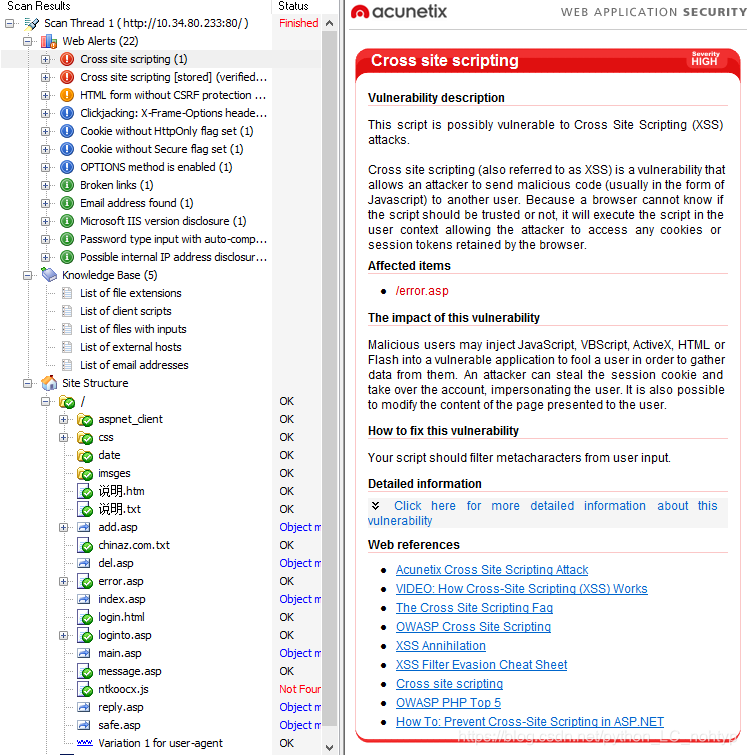This screenshot has height=755, width=747.
Task: Click the Site Structure house icon
Action: point(49,383)
